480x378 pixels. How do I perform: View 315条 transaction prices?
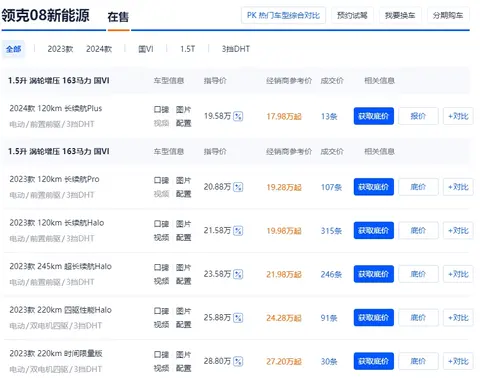click(x=331, y=231)
